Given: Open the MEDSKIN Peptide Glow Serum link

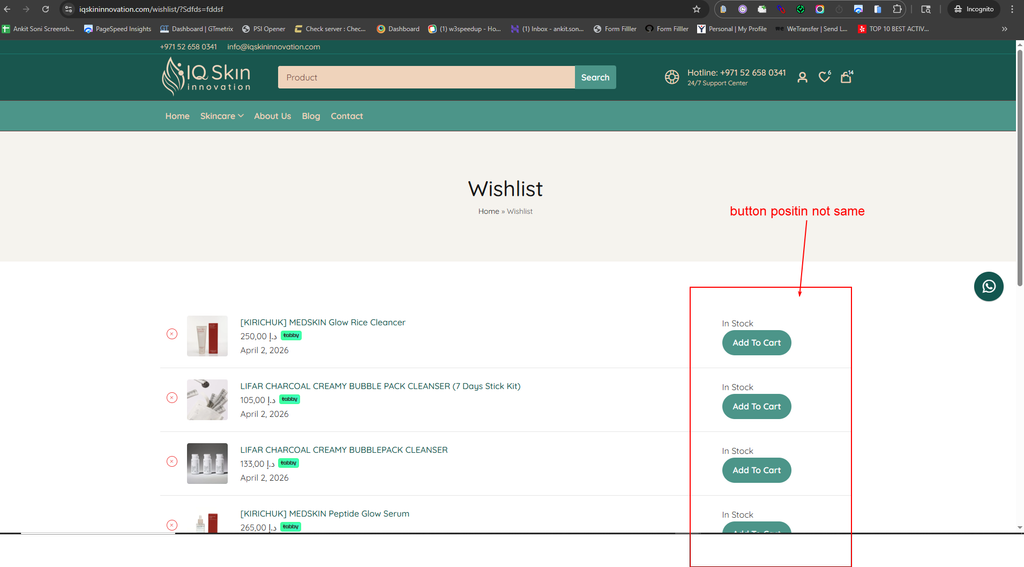Looking at the screenshot, I should 325,513.
